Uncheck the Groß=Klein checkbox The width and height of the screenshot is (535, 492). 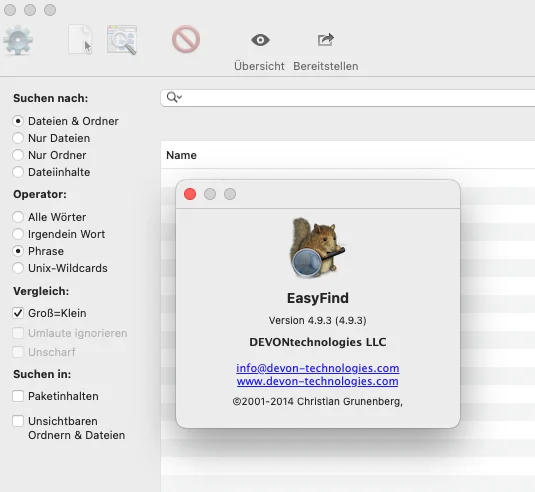(x=18, y=313)
